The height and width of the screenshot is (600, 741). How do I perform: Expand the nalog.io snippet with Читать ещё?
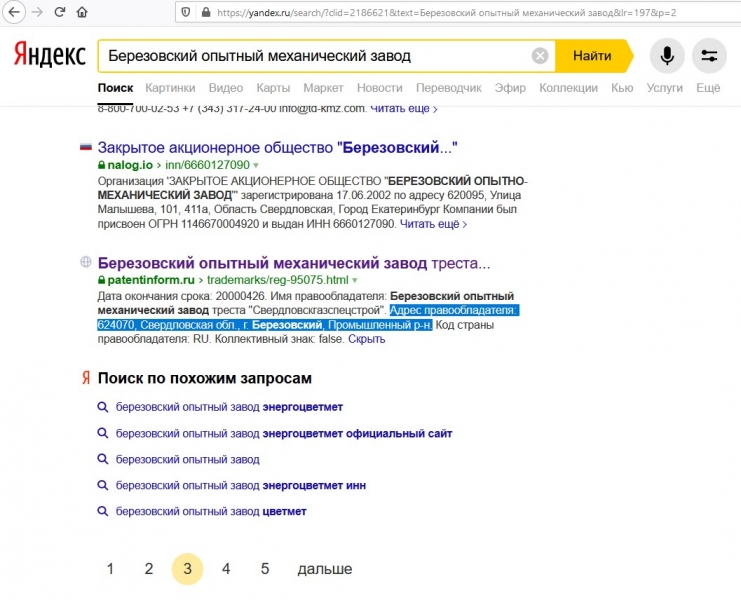pos(433,224)
